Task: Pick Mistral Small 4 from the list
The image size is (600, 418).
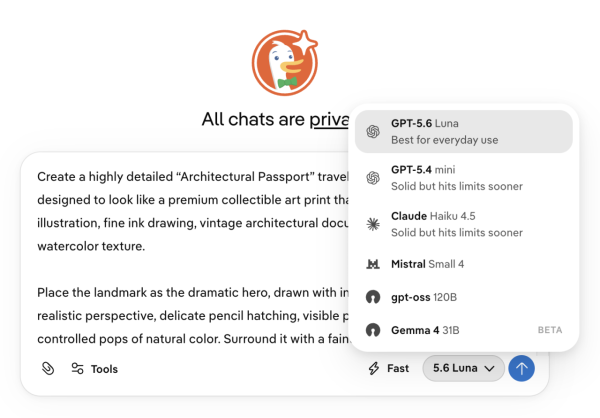Action: (464, 264)
